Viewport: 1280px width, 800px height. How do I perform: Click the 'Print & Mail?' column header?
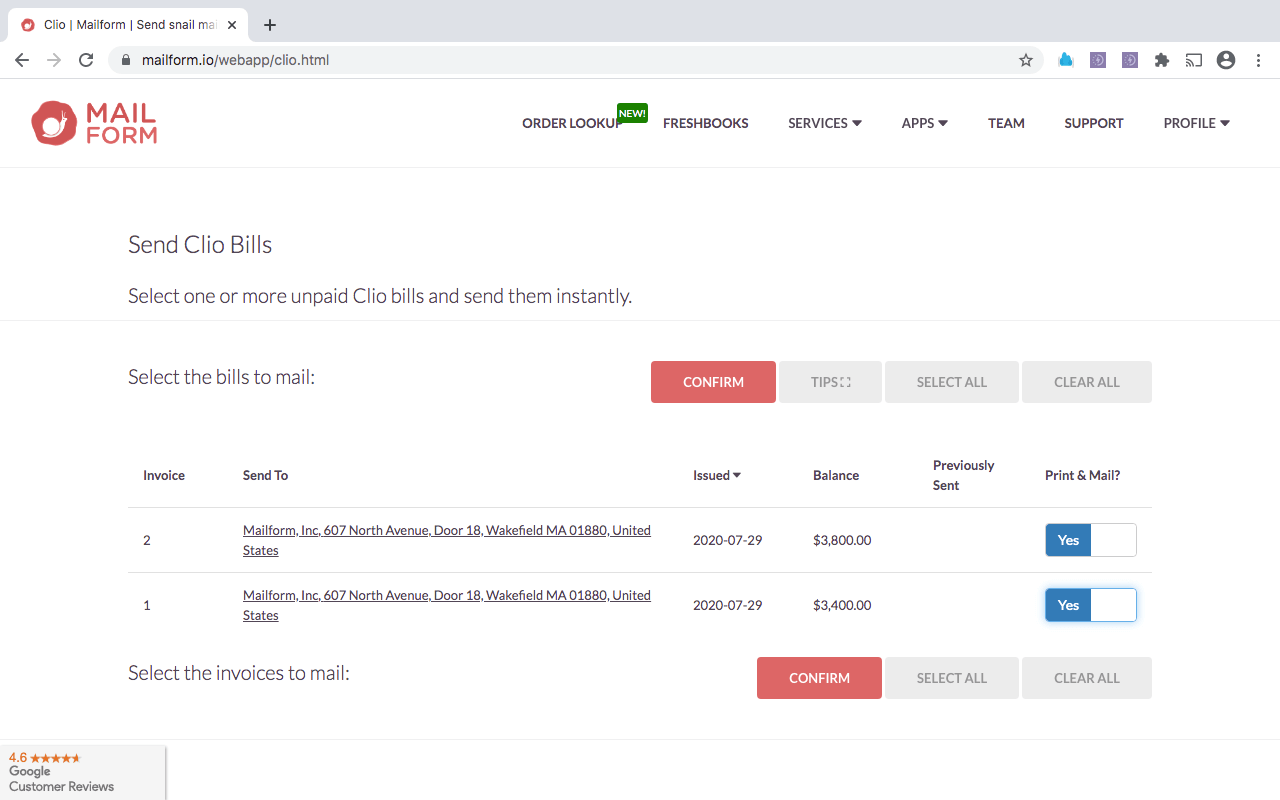click(1083, 475)
